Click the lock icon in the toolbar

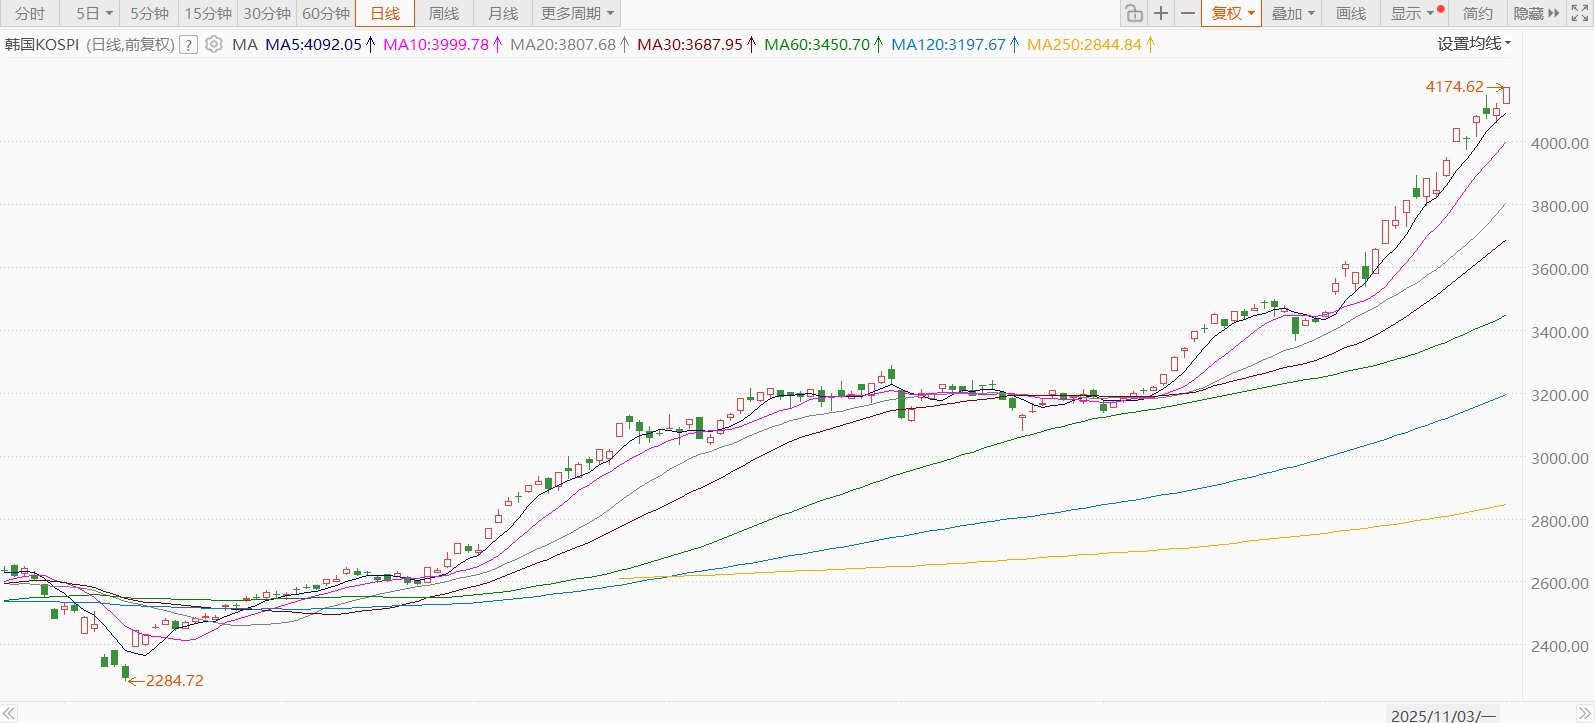(1133, 13)
